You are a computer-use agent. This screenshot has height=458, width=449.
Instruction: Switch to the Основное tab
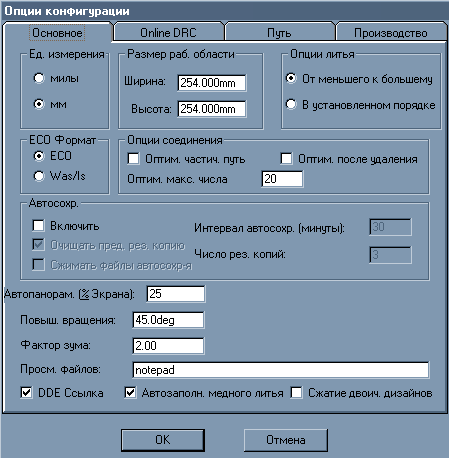[57, 33]
